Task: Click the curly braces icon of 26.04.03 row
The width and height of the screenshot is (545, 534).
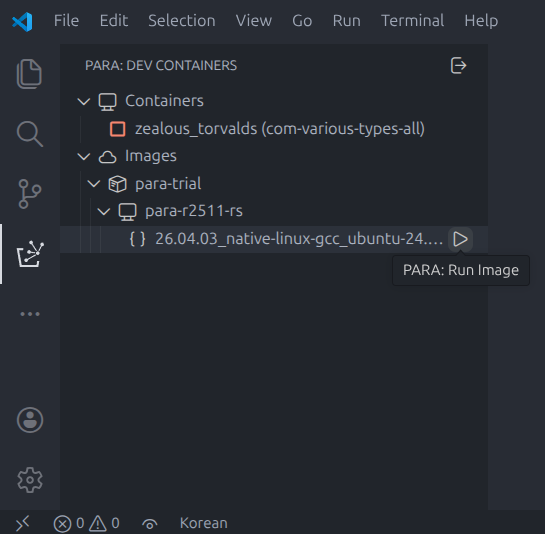Action: 137,239
